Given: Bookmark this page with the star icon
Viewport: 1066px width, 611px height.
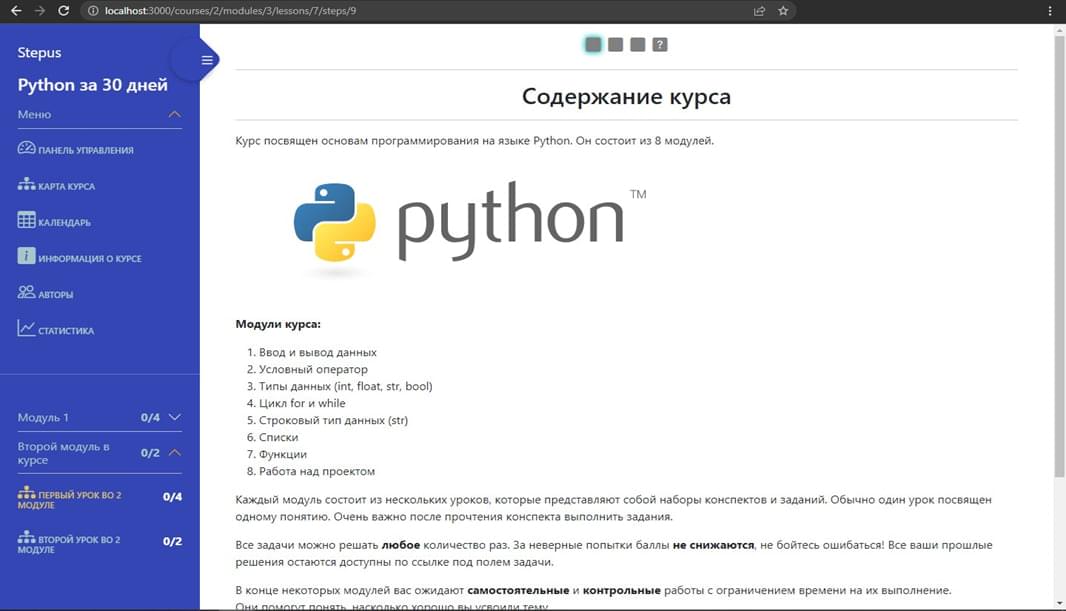Looking at the screenshot, I should (x=783, y=11).
